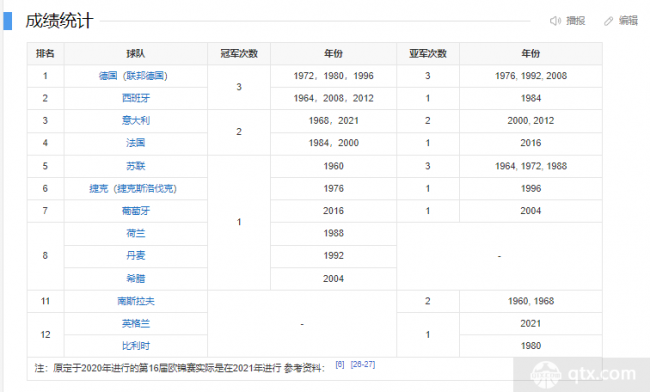This screenshot has width=650, height=392.
Task: Click the 亚军次数 column header
Action: coord(428,53)
